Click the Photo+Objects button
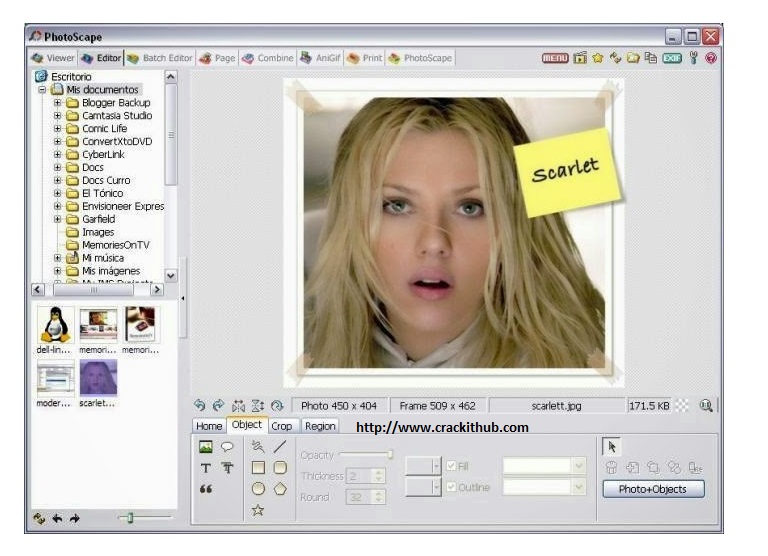Viewport: 768px width, 556px height. [x=653, y=489]
